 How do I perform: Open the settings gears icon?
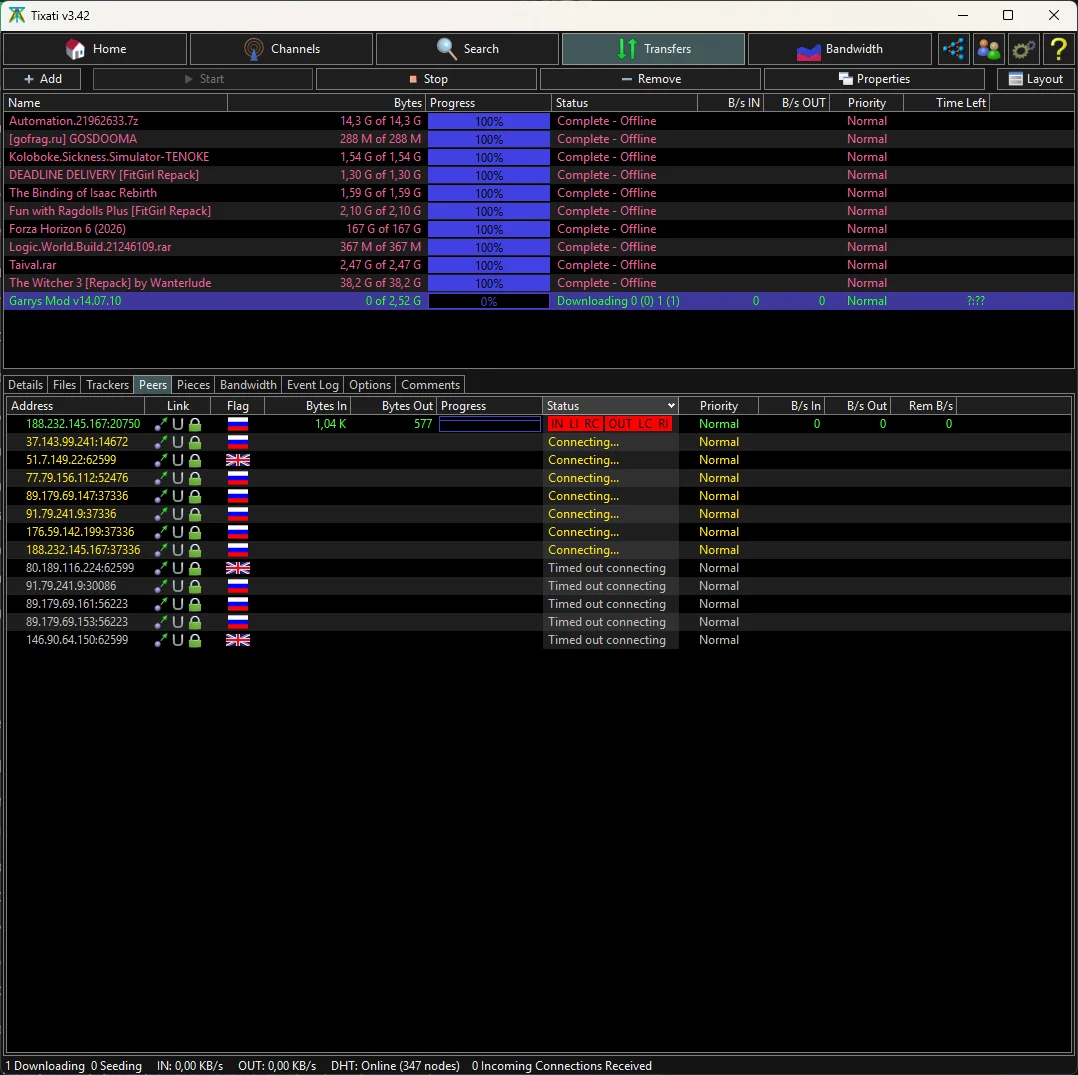pyautogui.click(x=1024, y=49)
